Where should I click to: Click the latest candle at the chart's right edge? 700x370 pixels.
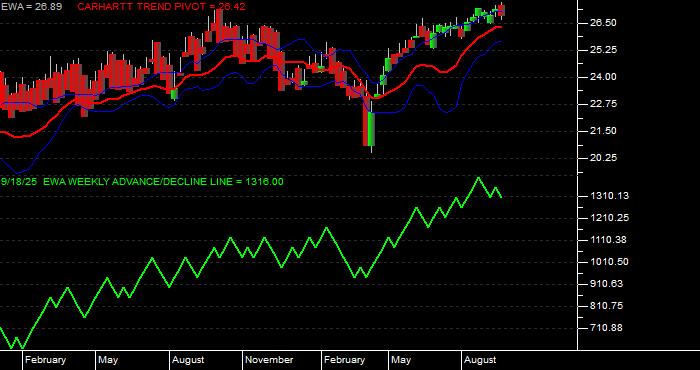click(x=501, y=11)
